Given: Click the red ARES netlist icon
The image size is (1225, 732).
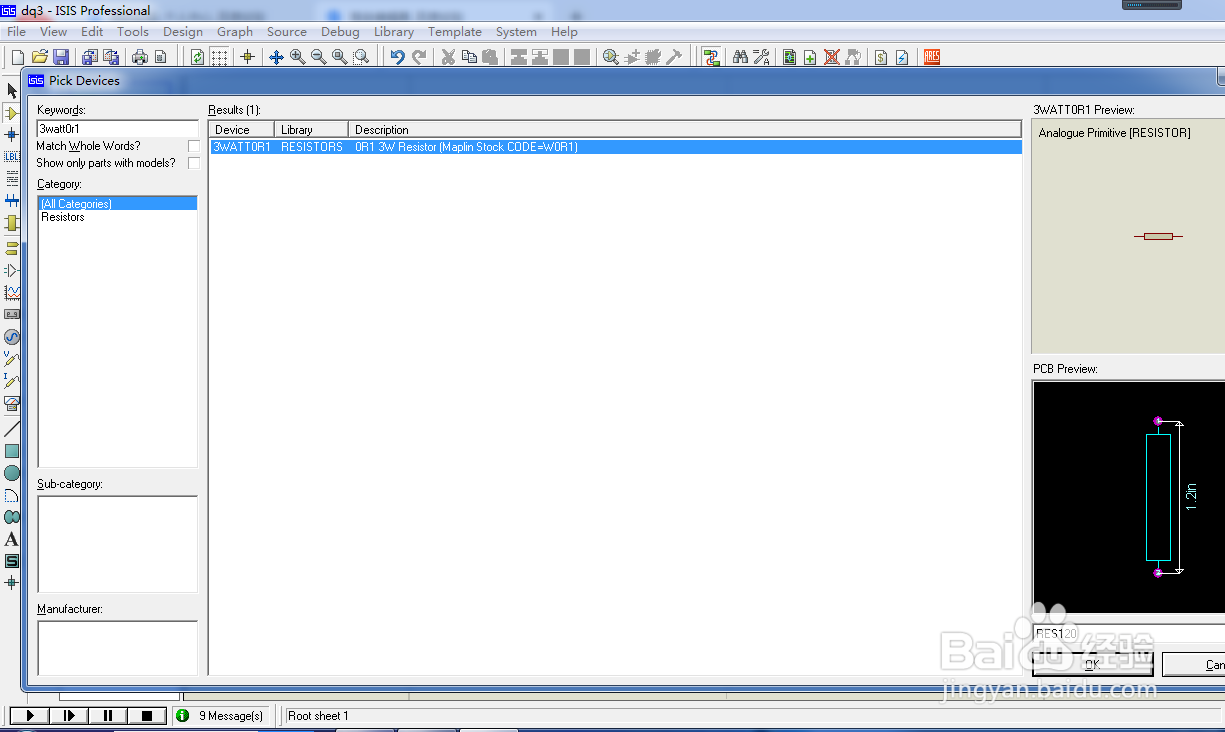Looking at the screenshot, I should (x=931, y=57).
